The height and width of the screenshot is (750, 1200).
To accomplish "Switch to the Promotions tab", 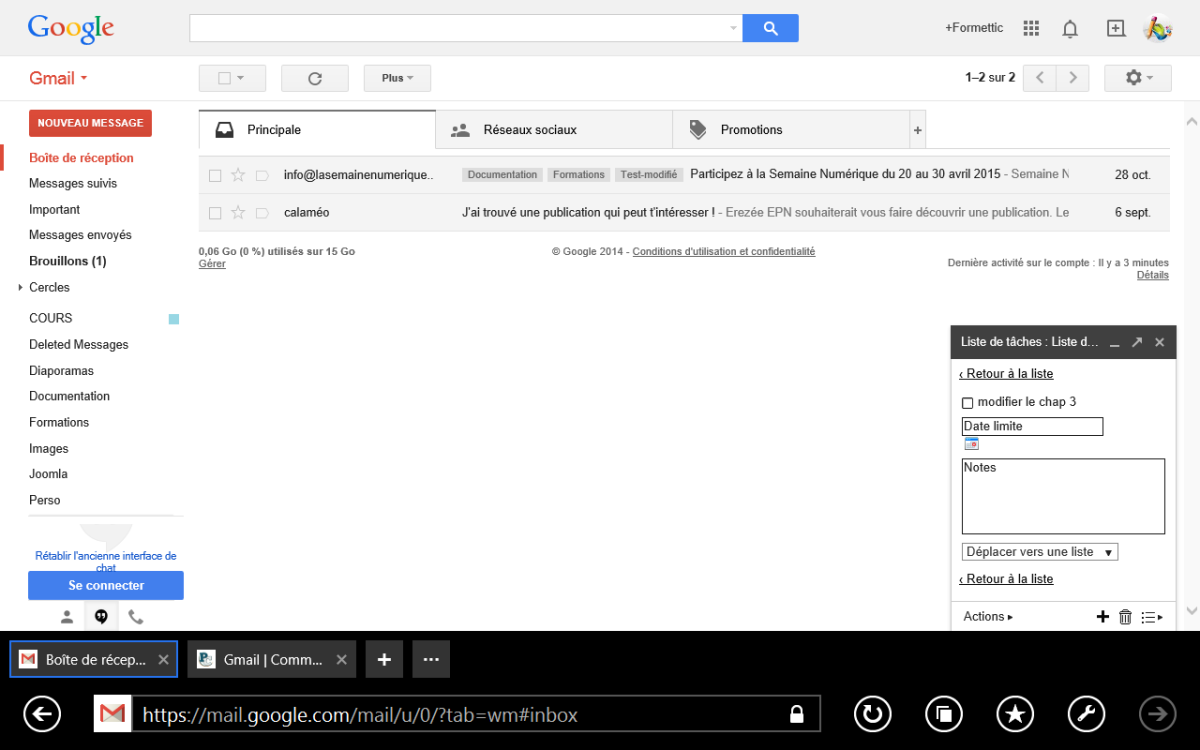I will click(x=791, y=130).
